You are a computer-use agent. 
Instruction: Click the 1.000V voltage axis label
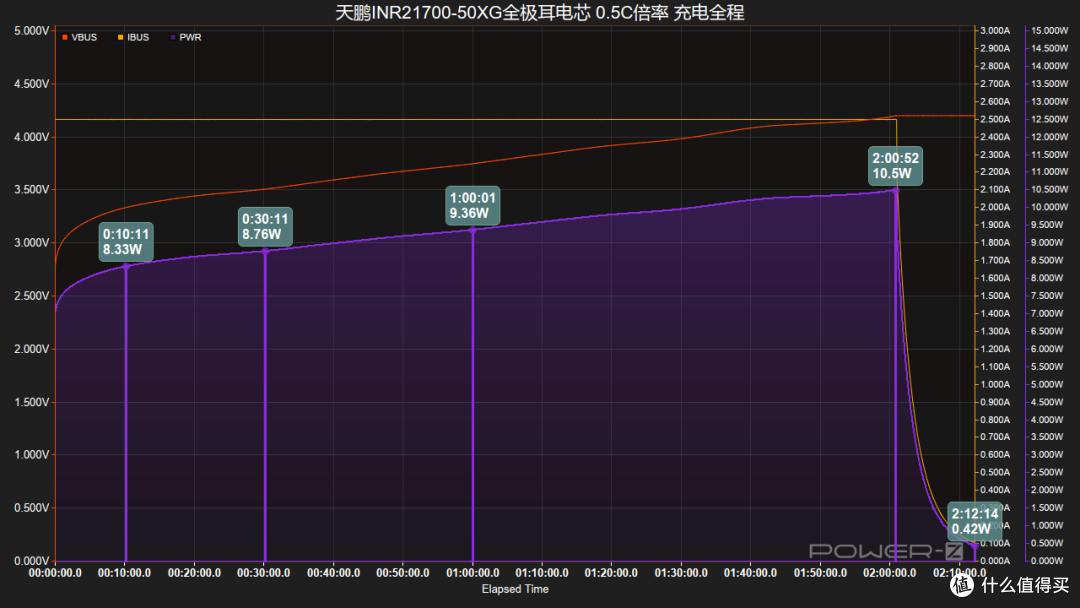32,455
